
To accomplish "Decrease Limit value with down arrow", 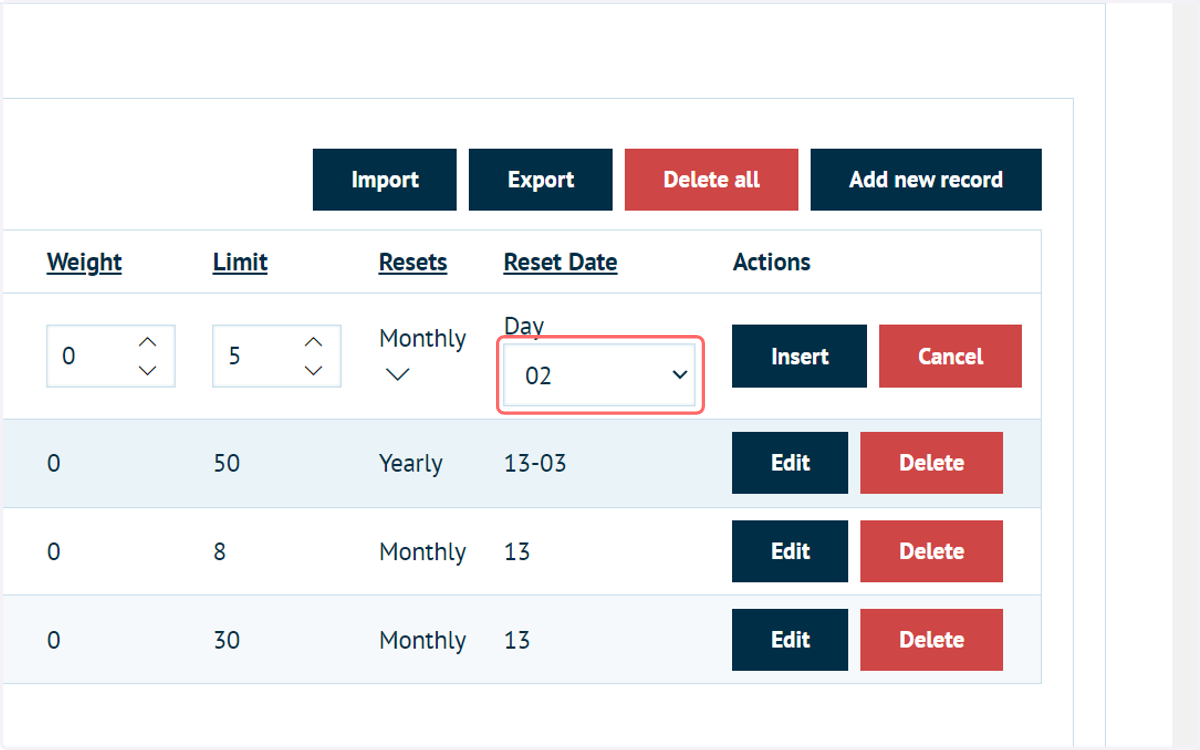I will tap(314, 371).
